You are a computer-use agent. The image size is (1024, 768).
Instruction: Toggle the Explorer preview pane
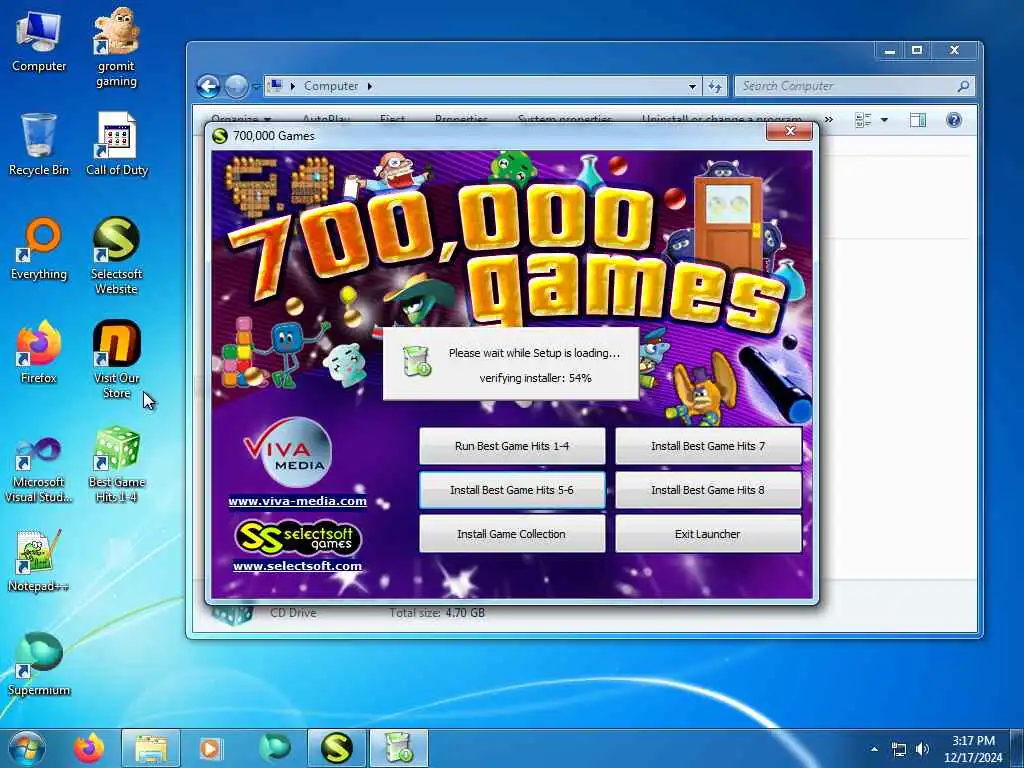(x=918, y=120)
